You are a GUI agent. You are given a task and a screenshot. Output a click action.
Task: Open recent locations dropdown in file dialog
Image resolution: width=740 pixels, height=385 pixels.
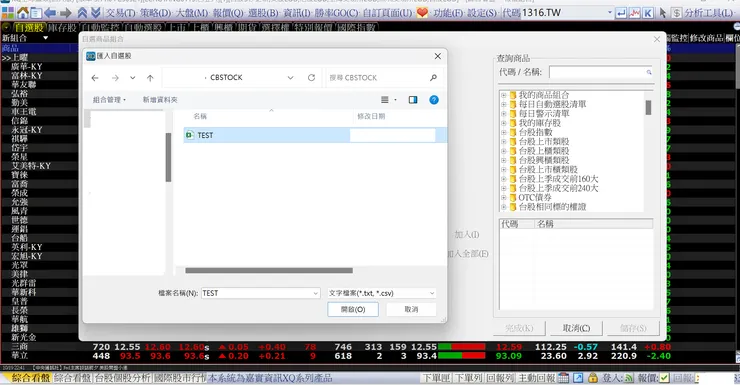coord(133,78)
